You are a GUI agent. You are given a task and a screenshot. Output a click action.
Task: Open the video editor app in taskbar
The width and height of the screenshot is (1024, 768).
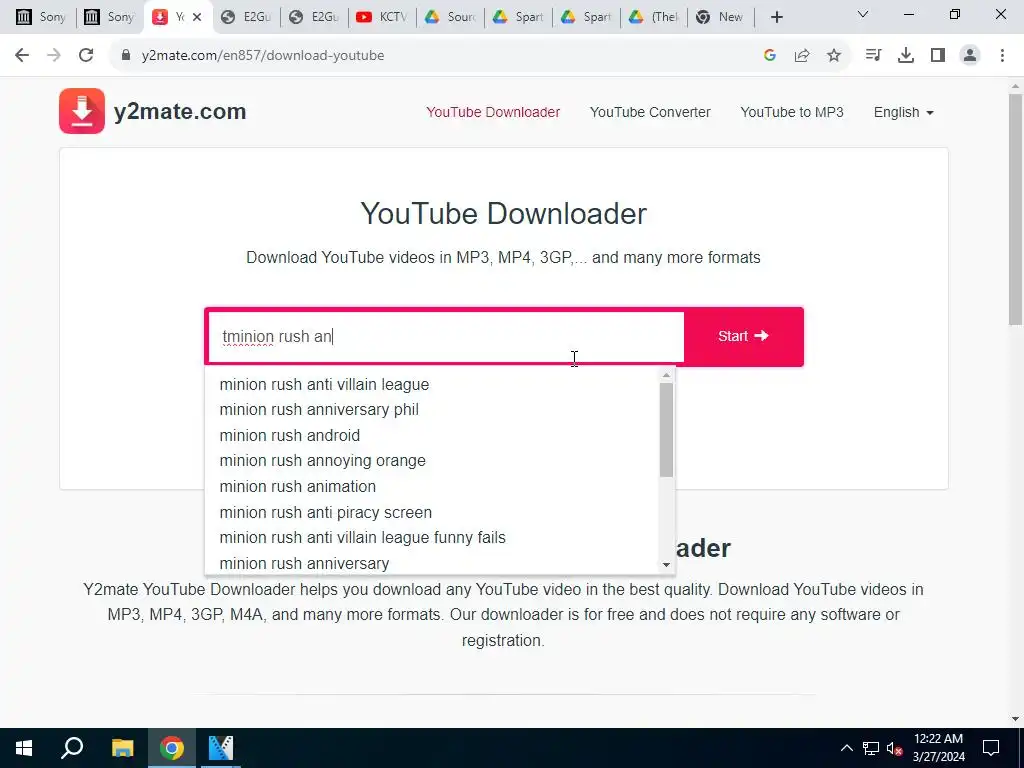pyautogui.click(x=221, y=748)
